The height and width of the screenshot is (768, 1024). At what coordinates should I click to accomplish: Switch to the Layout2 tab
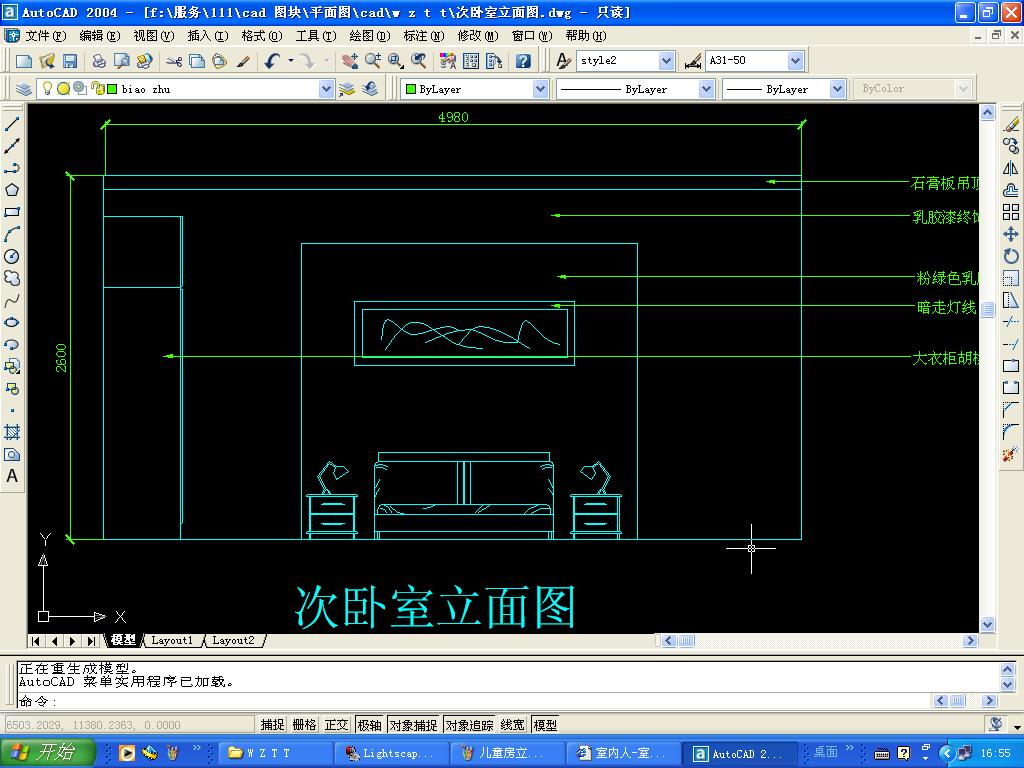(x=233, y=641)
